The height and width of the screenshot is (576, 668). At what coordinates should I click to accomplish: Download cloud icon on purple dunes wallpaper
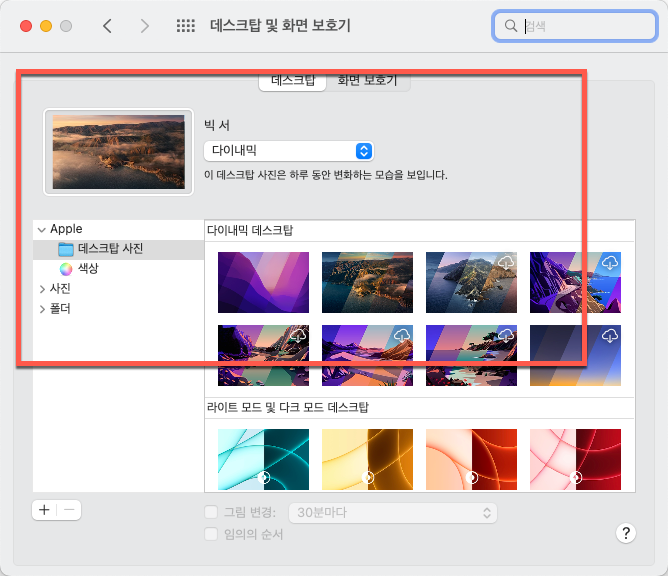(402, 336)
